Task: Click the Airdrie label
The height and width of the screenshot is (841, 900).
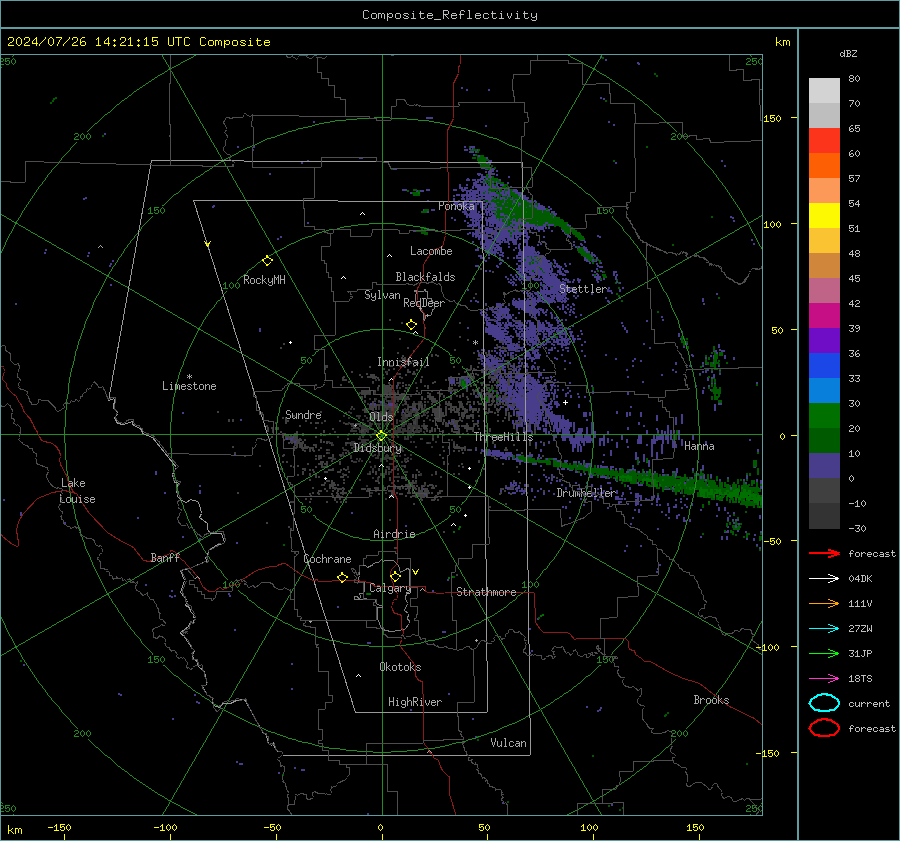Action: (394, 534)
